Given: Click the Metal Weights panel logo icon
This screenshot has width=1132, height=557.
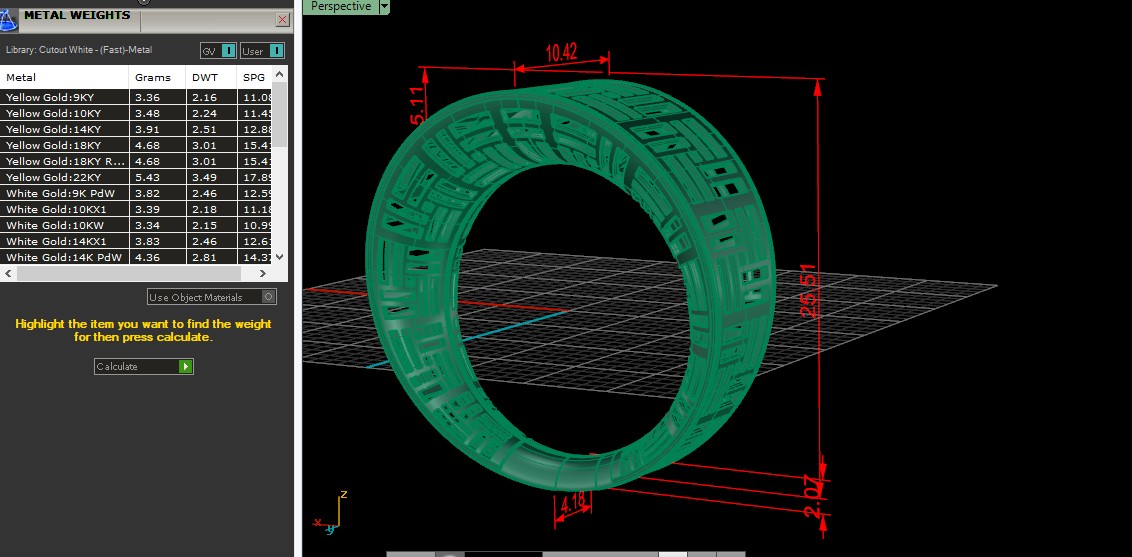Looking at the screenshot, I should (9, 21).
